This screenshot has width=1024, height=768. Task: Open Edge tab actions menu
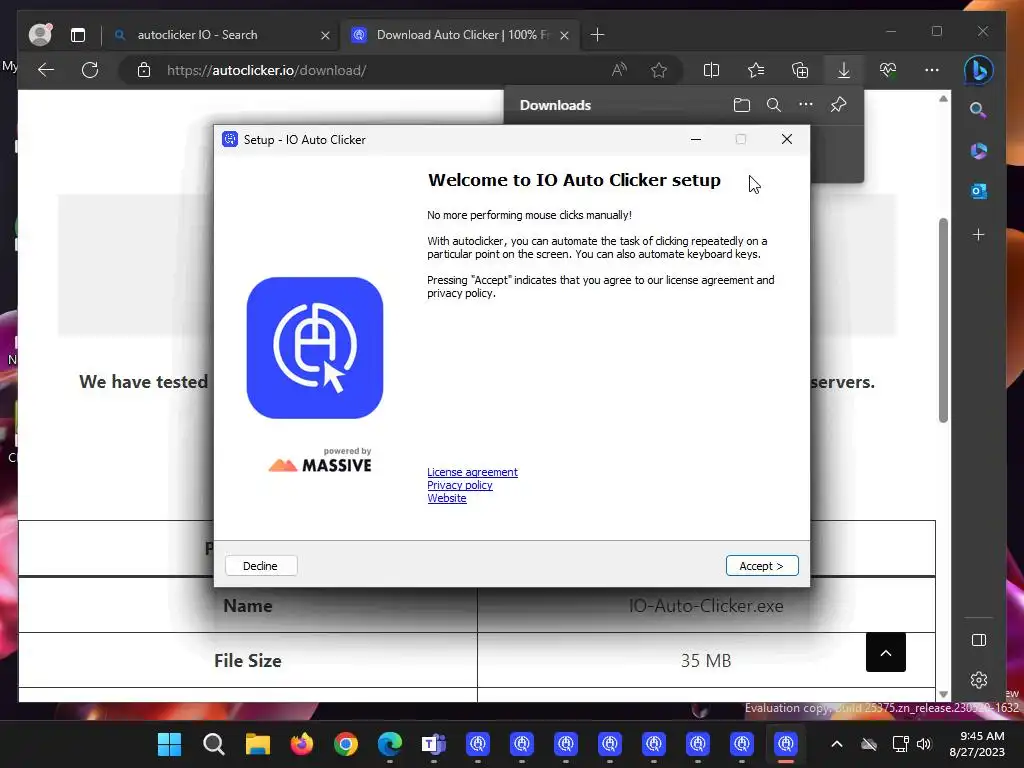(x=78, y=35)
